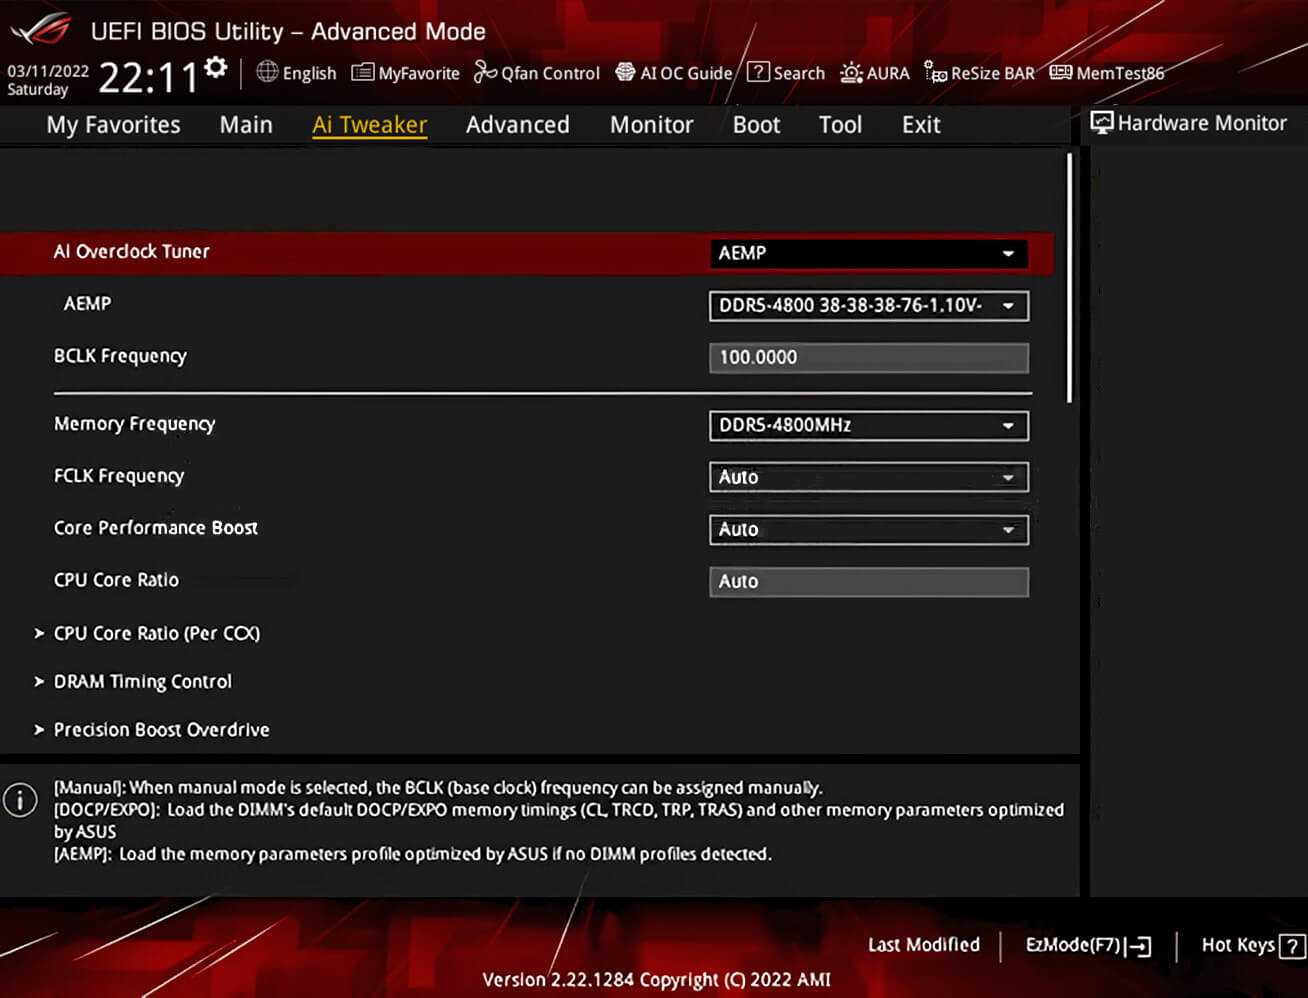Screen dimensions: 1308x998
Task: Click Last Modified button
Action: (923, 945)
